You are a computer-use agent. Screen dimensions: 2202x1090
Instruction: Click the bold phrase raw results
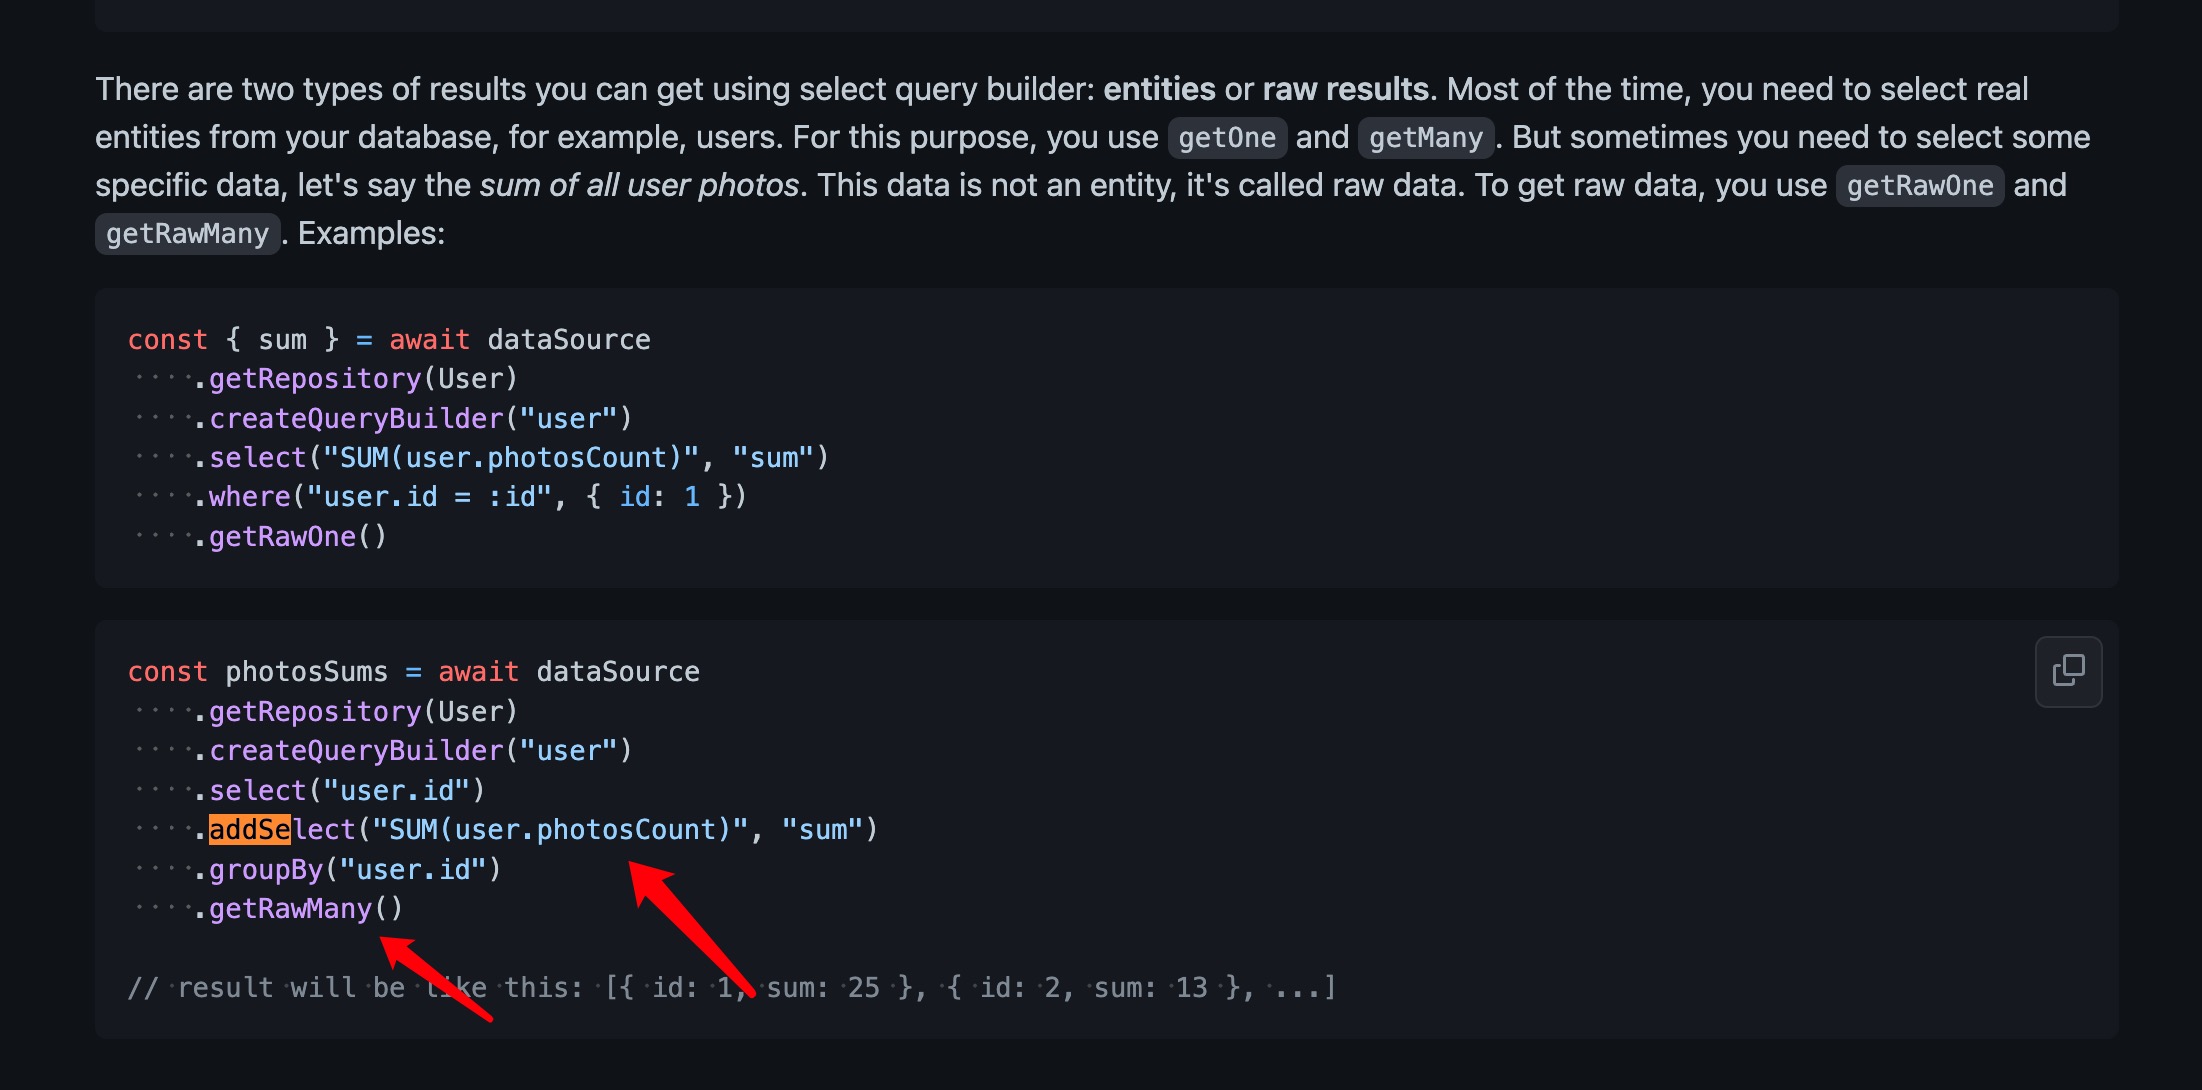point(1345,90)
